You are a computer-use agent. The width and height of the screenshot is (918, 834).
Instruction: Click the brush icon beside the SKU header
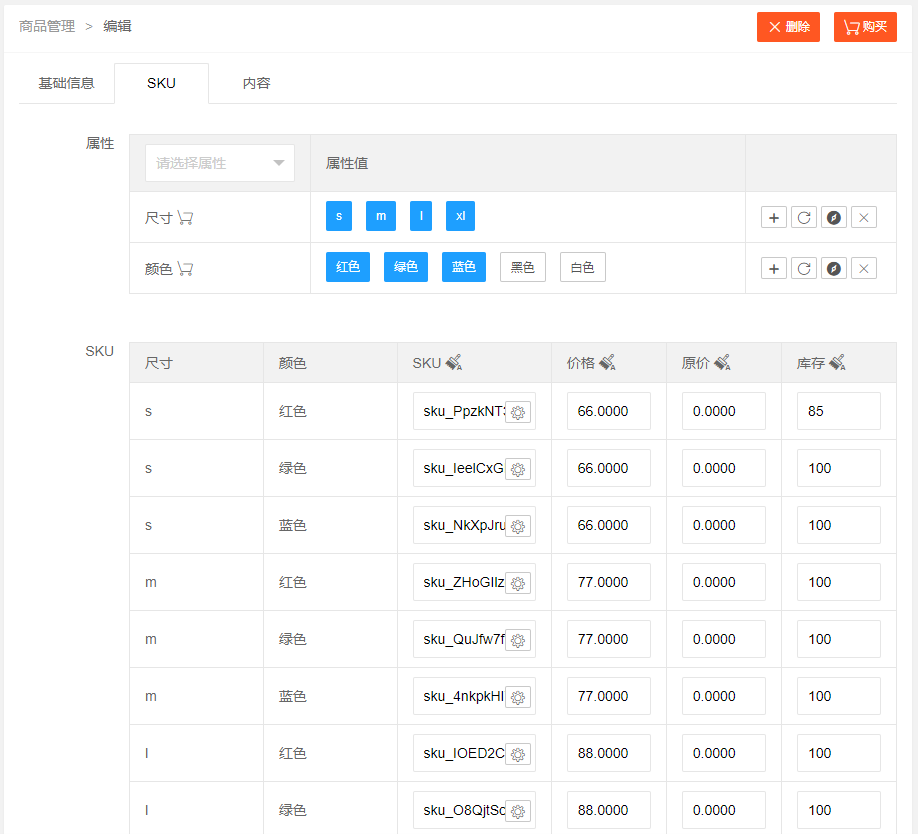click(x=453, y=363)
